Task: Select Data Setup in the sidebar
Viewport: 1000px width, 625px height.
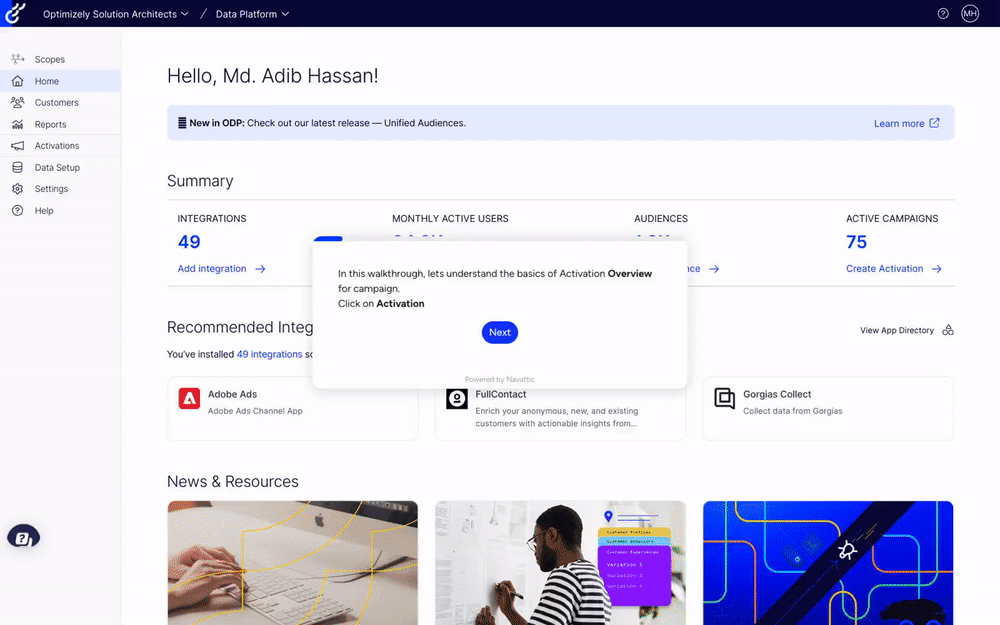Action: (57, 168)
